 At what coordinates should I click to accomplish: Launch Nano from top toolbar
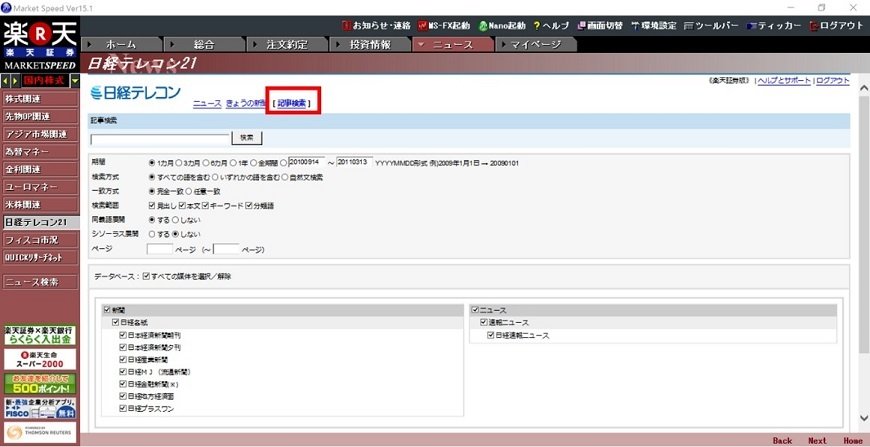coord(501,25)
